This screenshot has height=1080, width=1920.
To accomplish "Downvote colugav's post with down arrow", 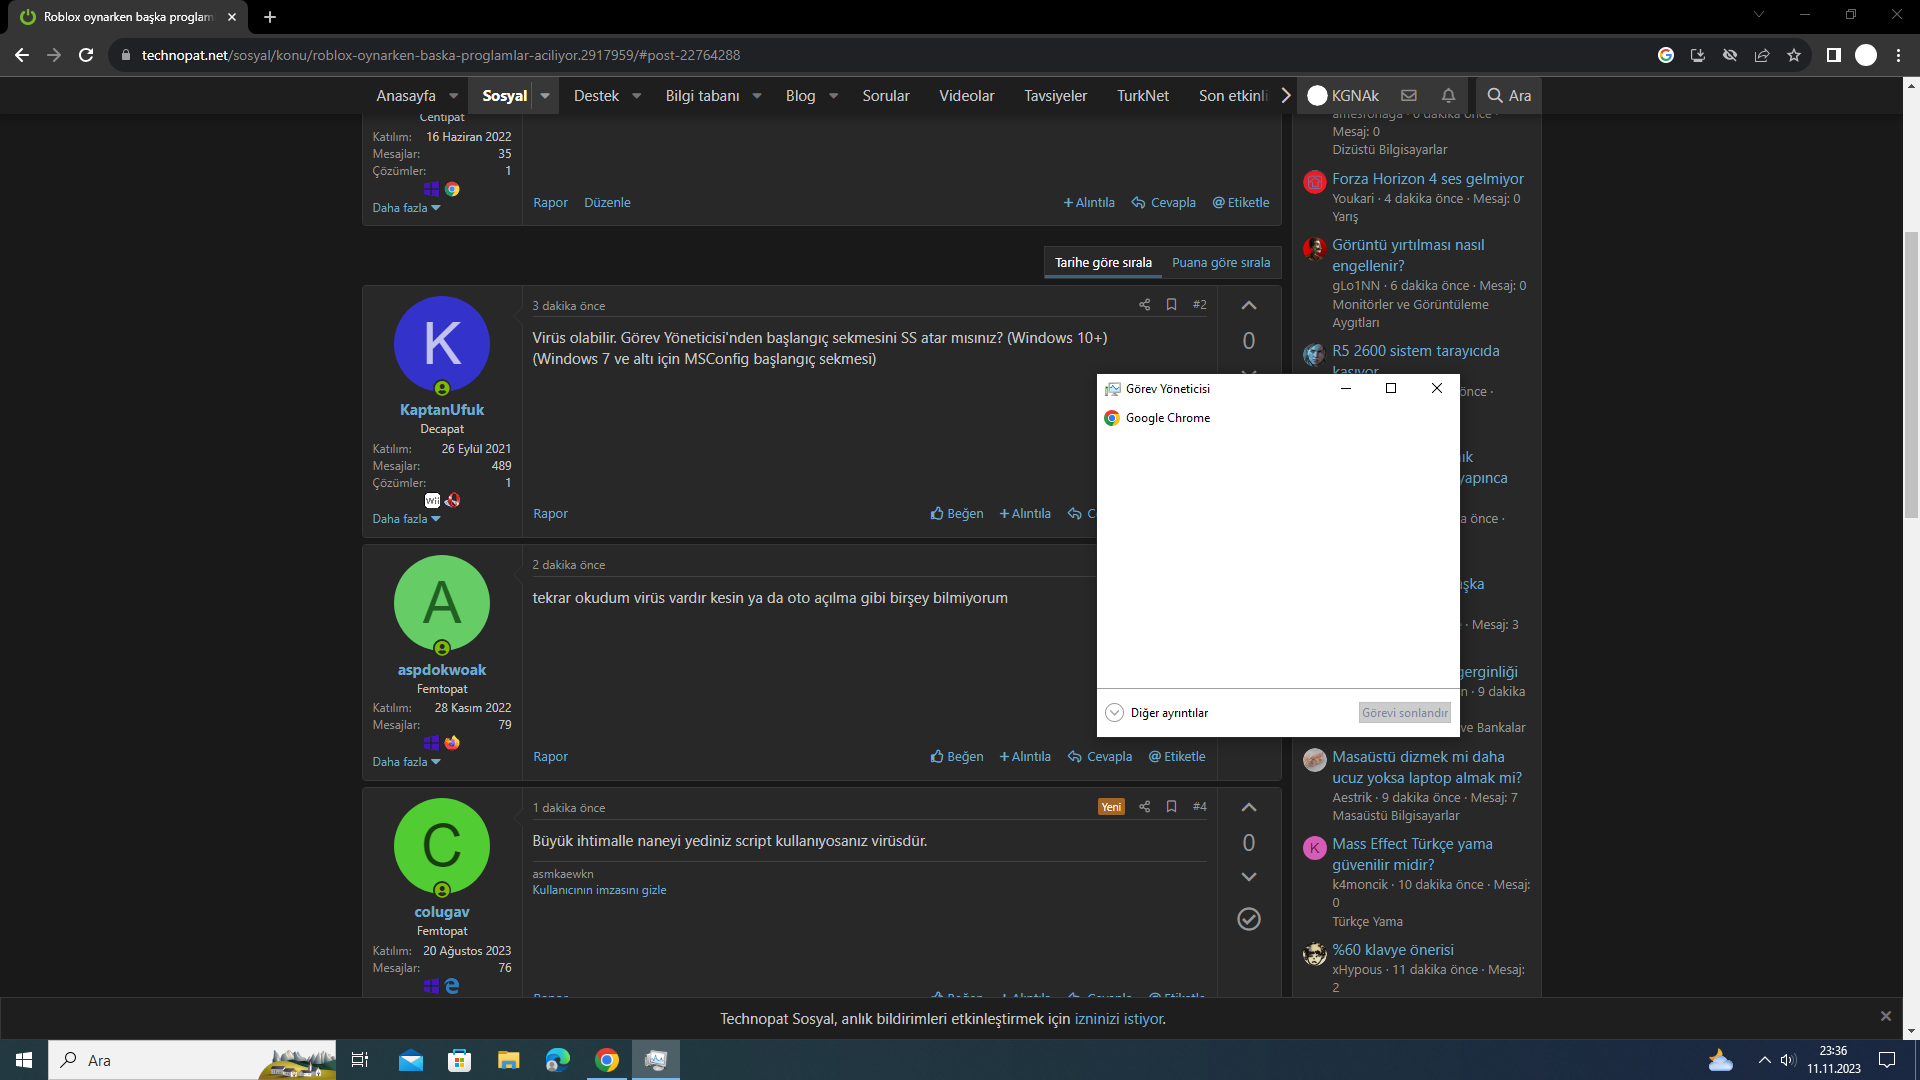I will 1249,877.
